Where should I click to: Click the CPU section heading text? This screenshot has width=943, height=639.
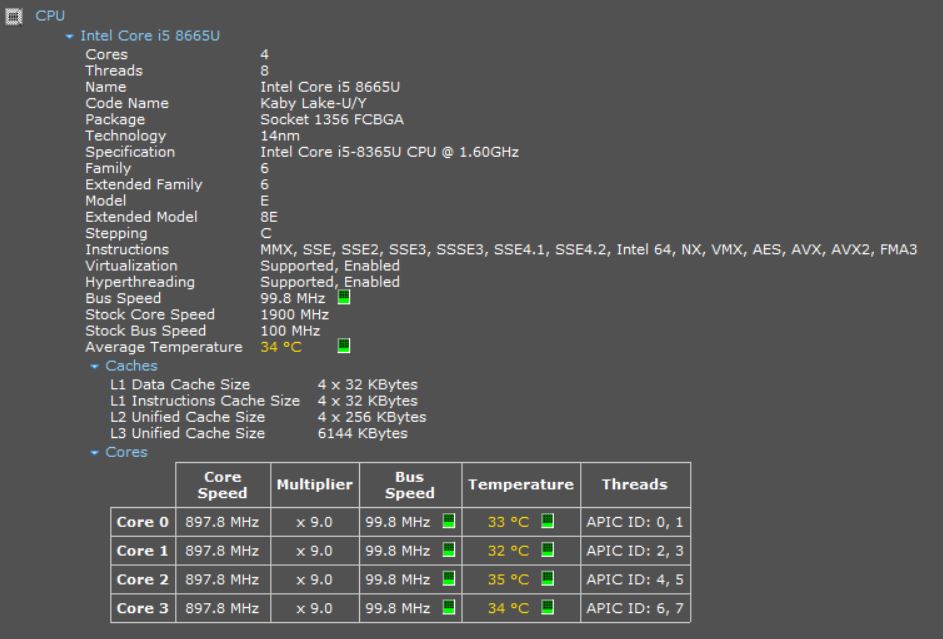pyautogui.click(x=50, y=16)
